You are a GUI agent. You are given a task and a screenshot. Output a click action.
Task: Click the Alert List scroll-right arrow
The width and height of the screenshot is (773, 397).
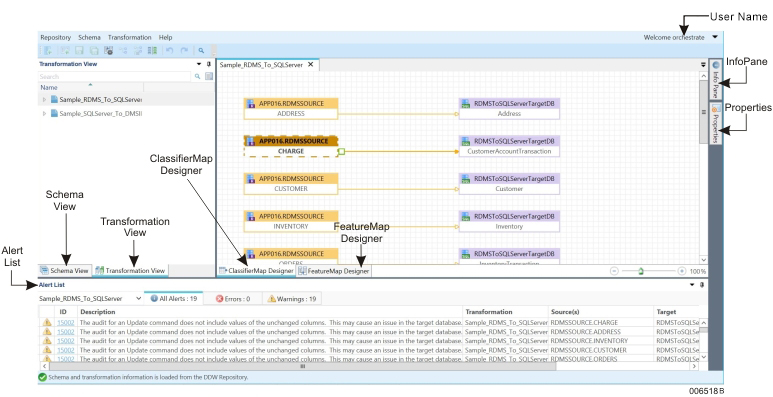(694, 366)
